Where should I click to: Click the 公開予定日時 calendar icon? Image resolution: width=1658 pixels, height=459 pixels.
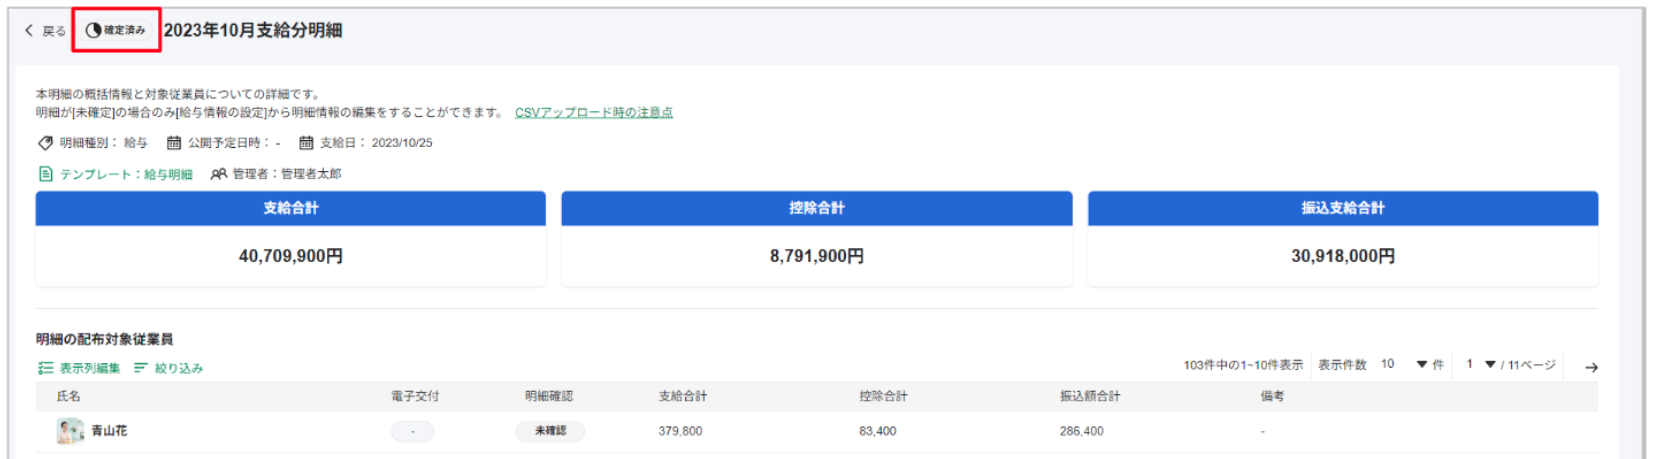pyautogui.click(x=174, y=143)
